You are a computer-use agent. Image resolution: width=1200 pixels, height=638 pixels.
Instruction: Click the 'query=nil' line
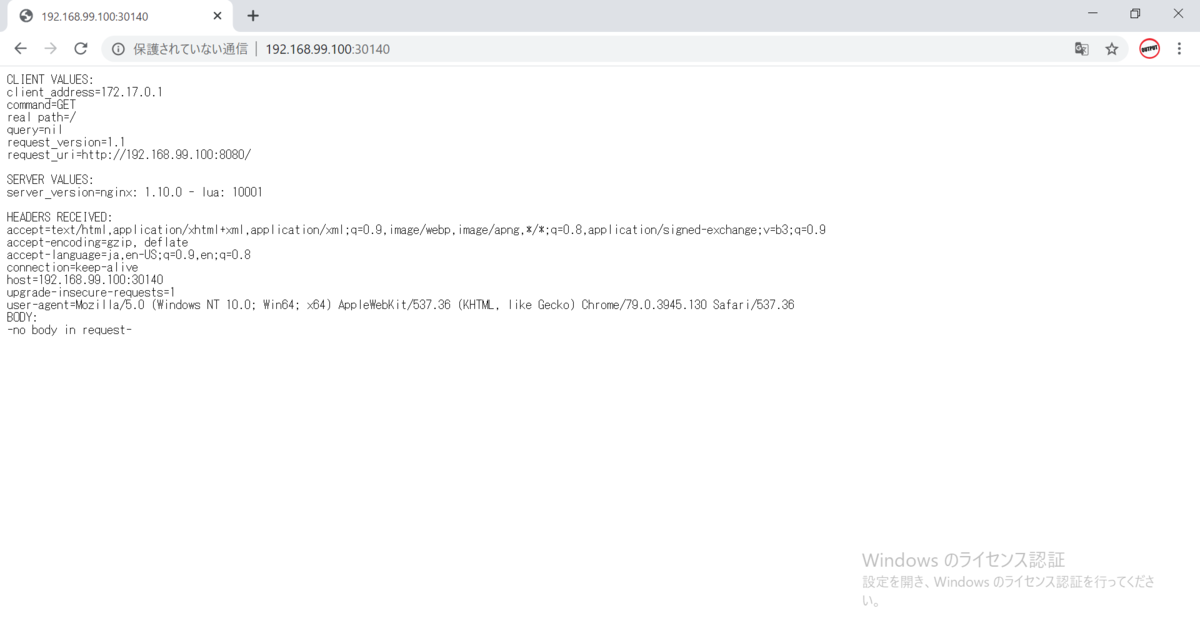tap(34, 129)
